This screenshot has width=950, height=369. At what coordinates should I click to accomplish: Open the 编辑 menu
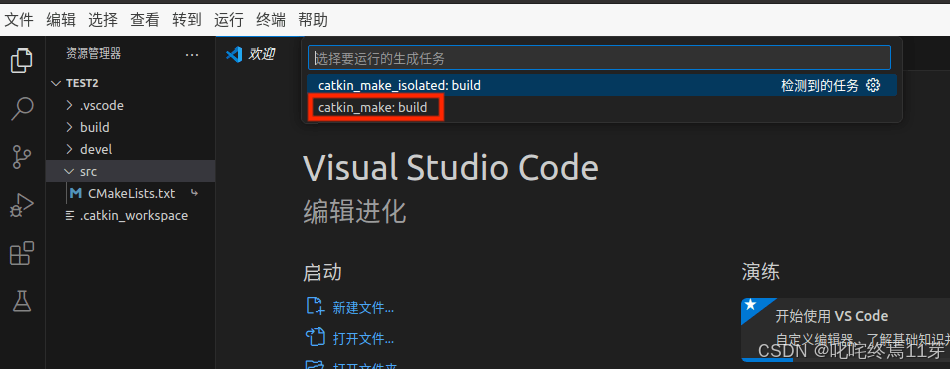61,20
